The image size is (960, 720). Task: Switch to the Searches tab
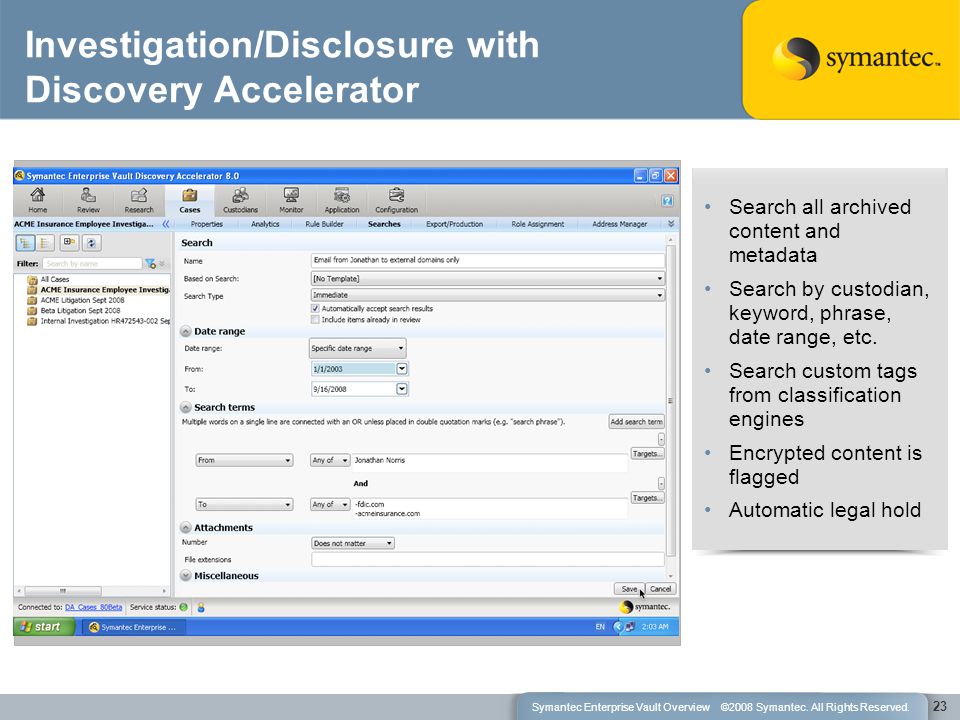pyautogui.click(x=384, y=224)
